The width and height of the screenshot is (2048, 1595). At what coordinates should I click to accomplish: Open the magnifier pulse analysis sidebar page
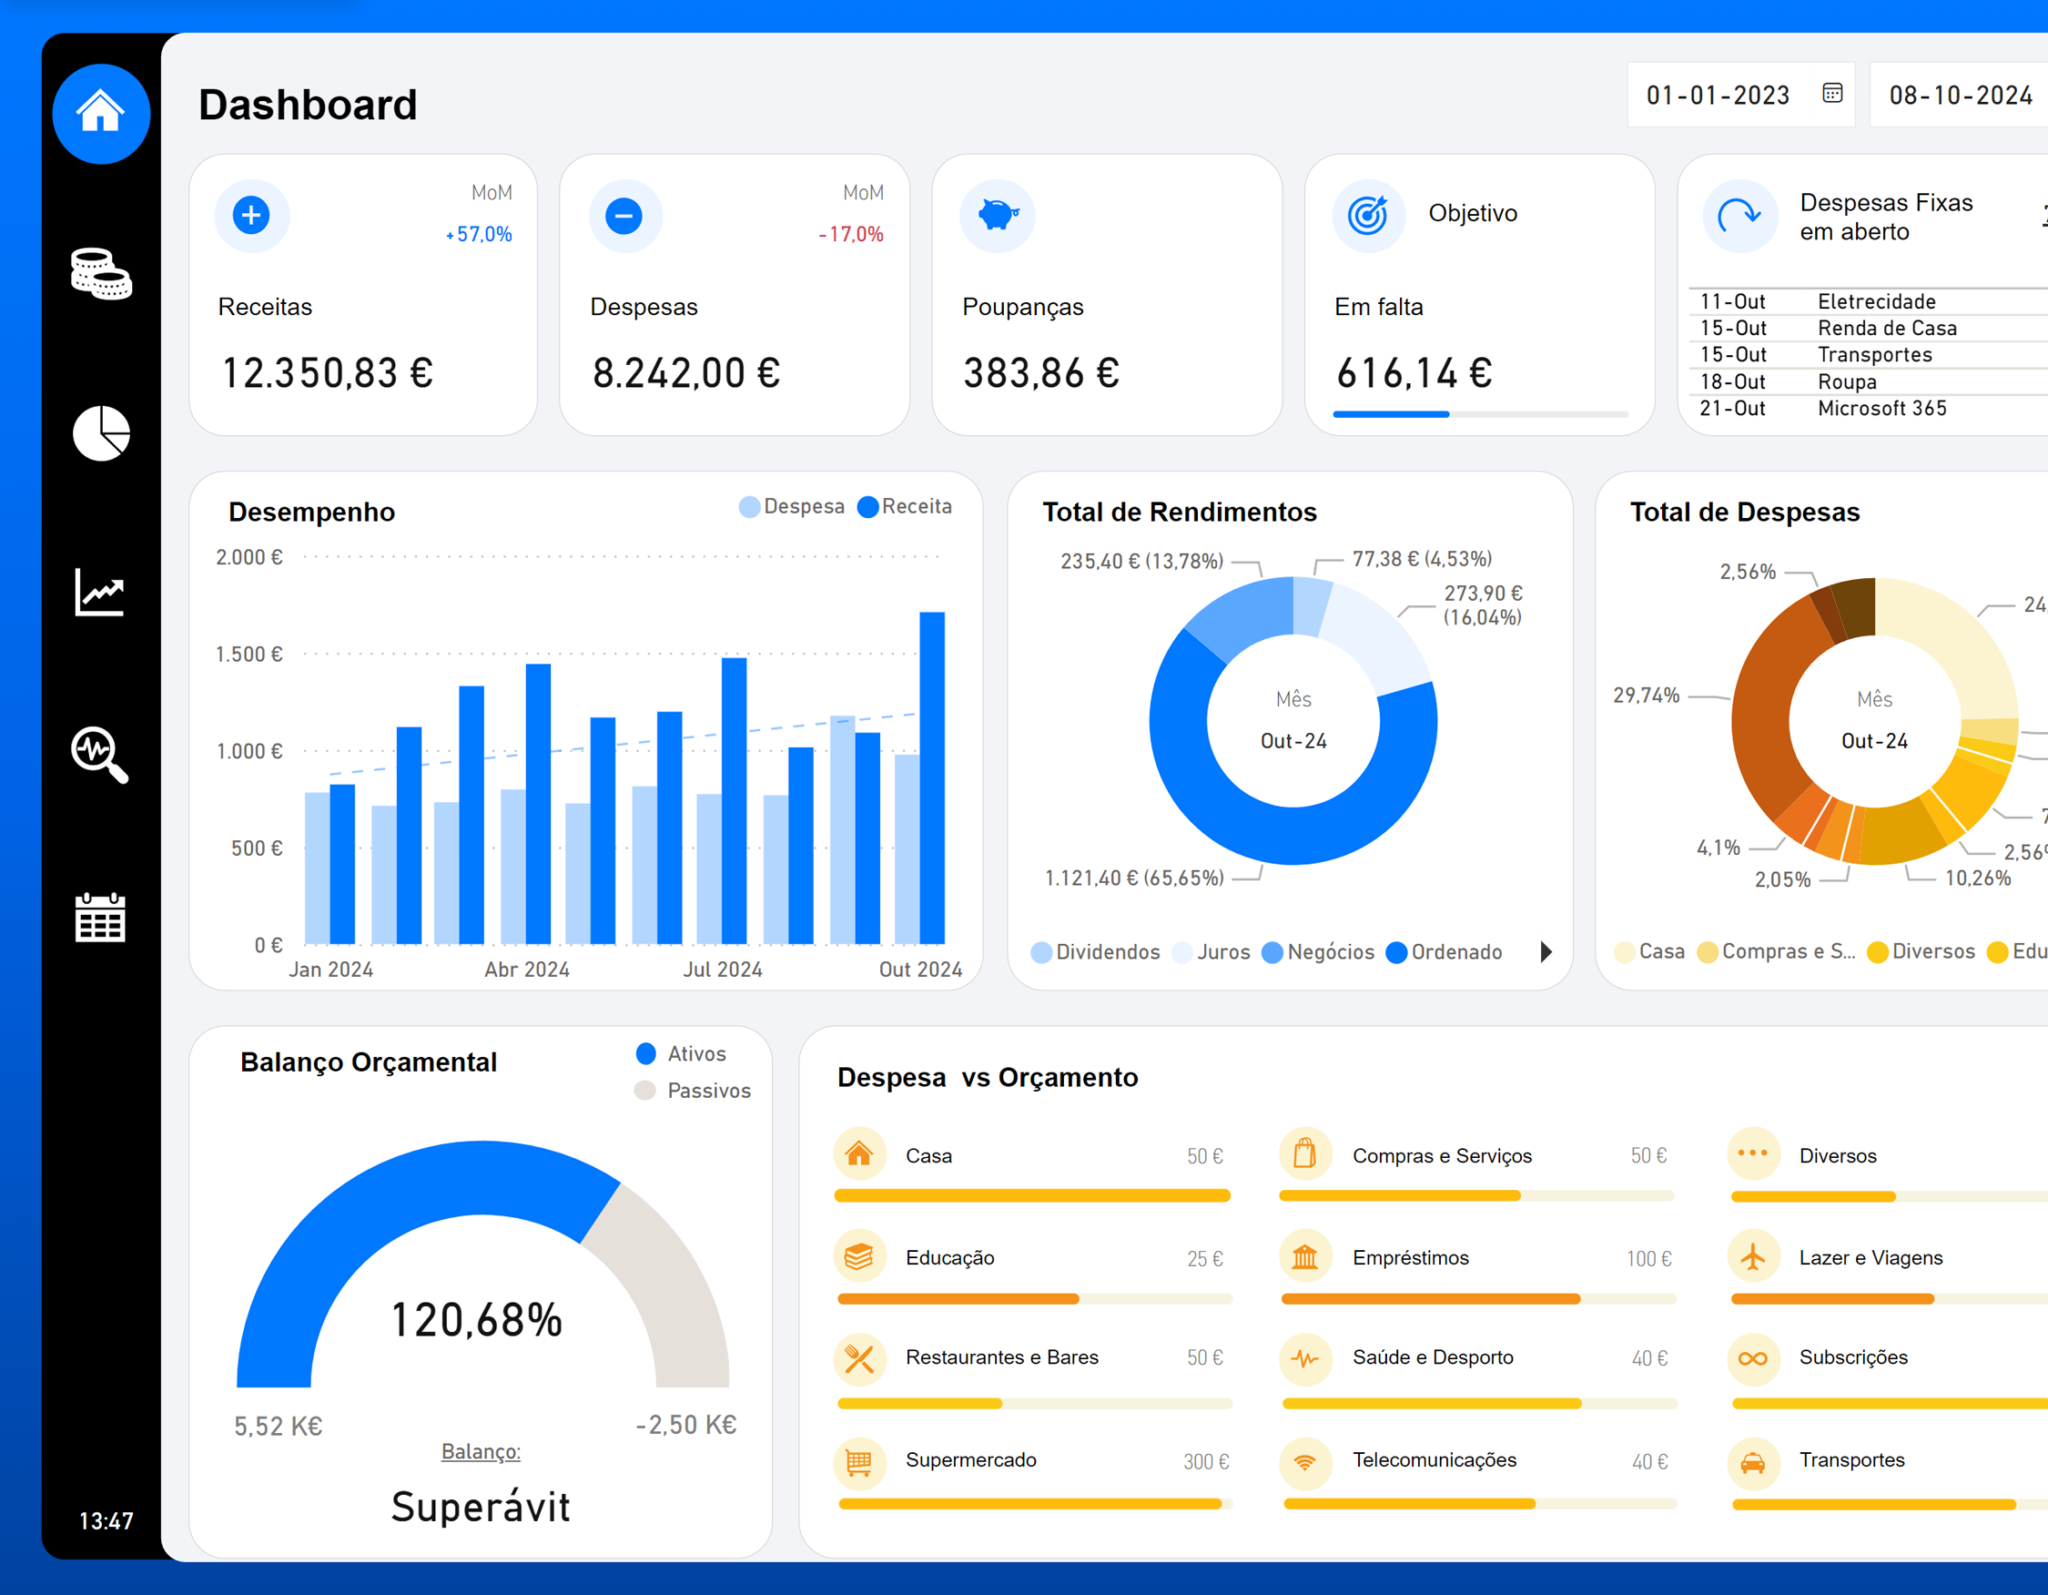pyautogui.click(x=101, y=754)
